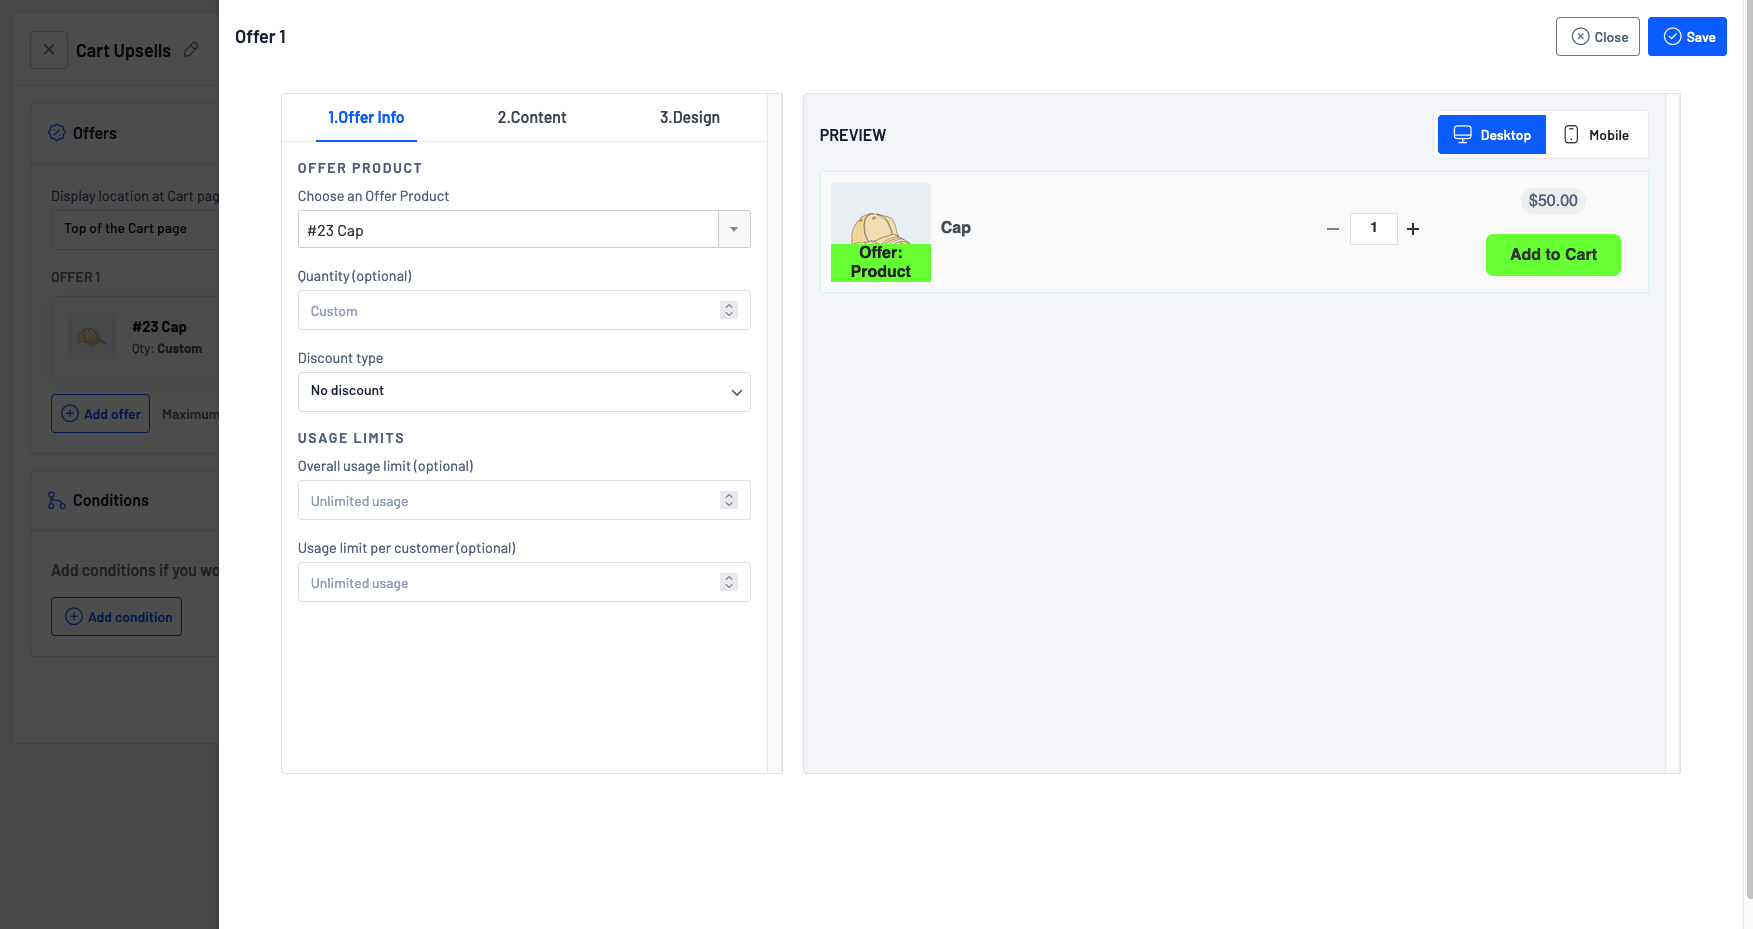Image resolution: width=1753 pixels, height=929 pixels.
Task: Switch preview to Mobile view
Action: (1596, 135)
